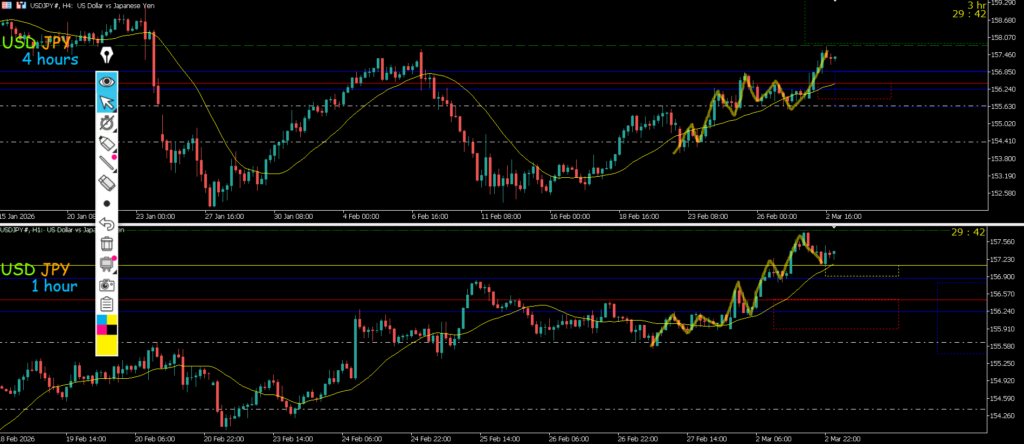Click the crossed-circle tool with arrow
This screenshot has height=444, width=1024.
click(107, 123)
